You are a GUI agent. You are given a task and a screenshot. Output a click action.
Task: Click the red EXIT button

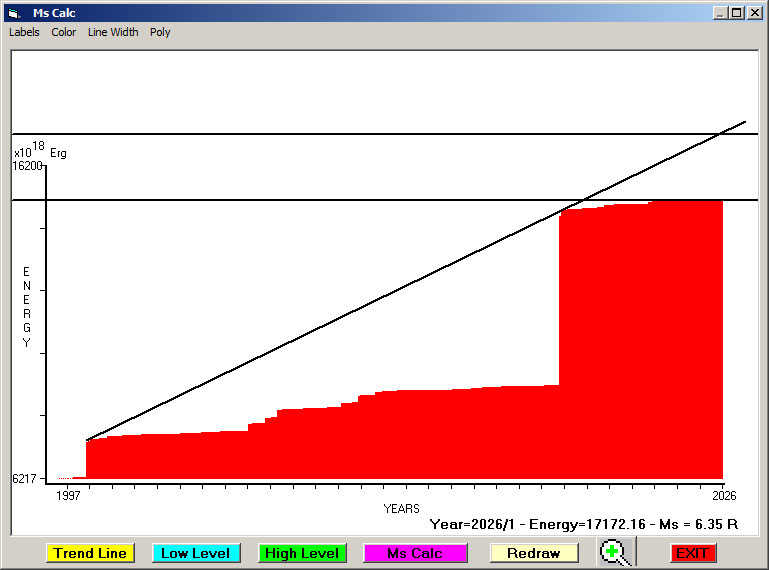point(691,553)
